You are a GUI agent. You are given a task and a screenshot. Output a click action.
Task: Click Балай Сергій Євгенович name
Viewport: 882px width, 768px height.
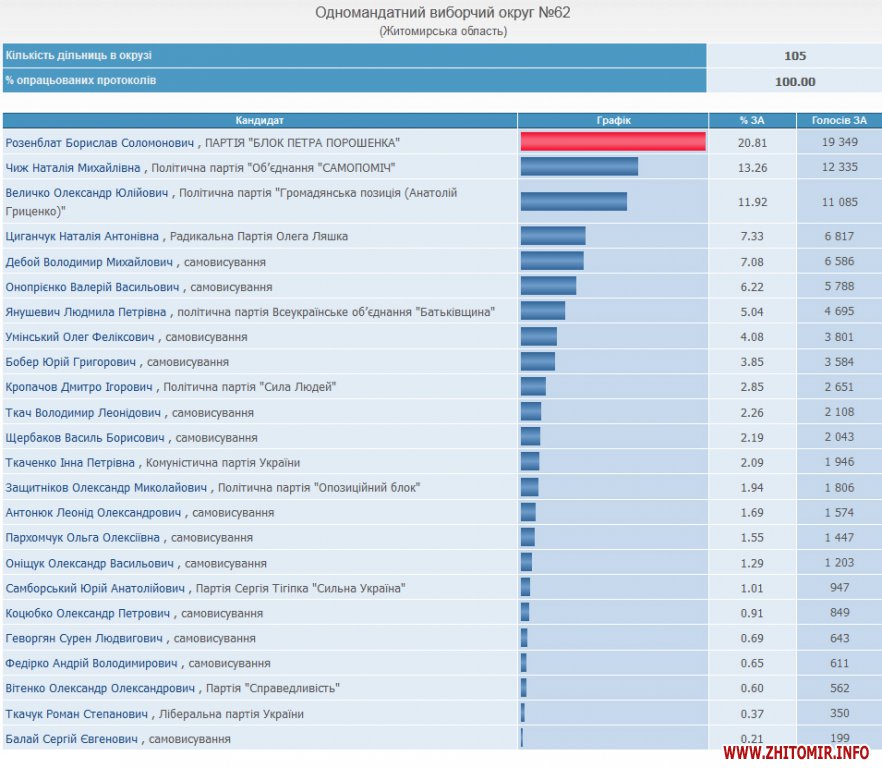pyautogui.click(x=72, y=739)
